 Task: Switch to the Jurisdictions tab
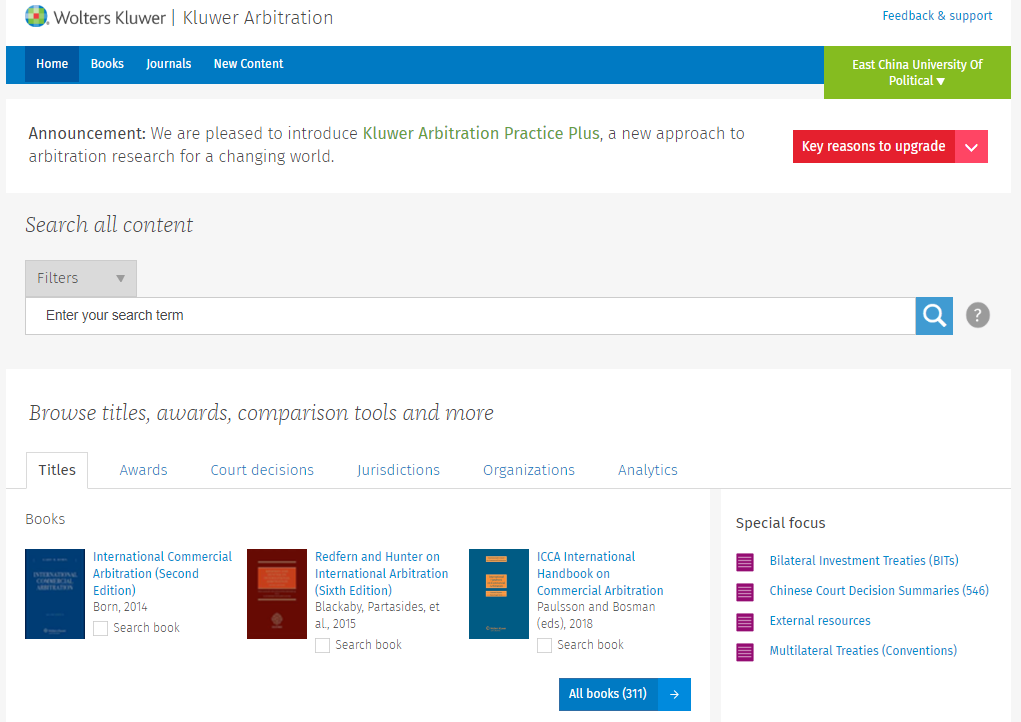click(x=399, y=470)
